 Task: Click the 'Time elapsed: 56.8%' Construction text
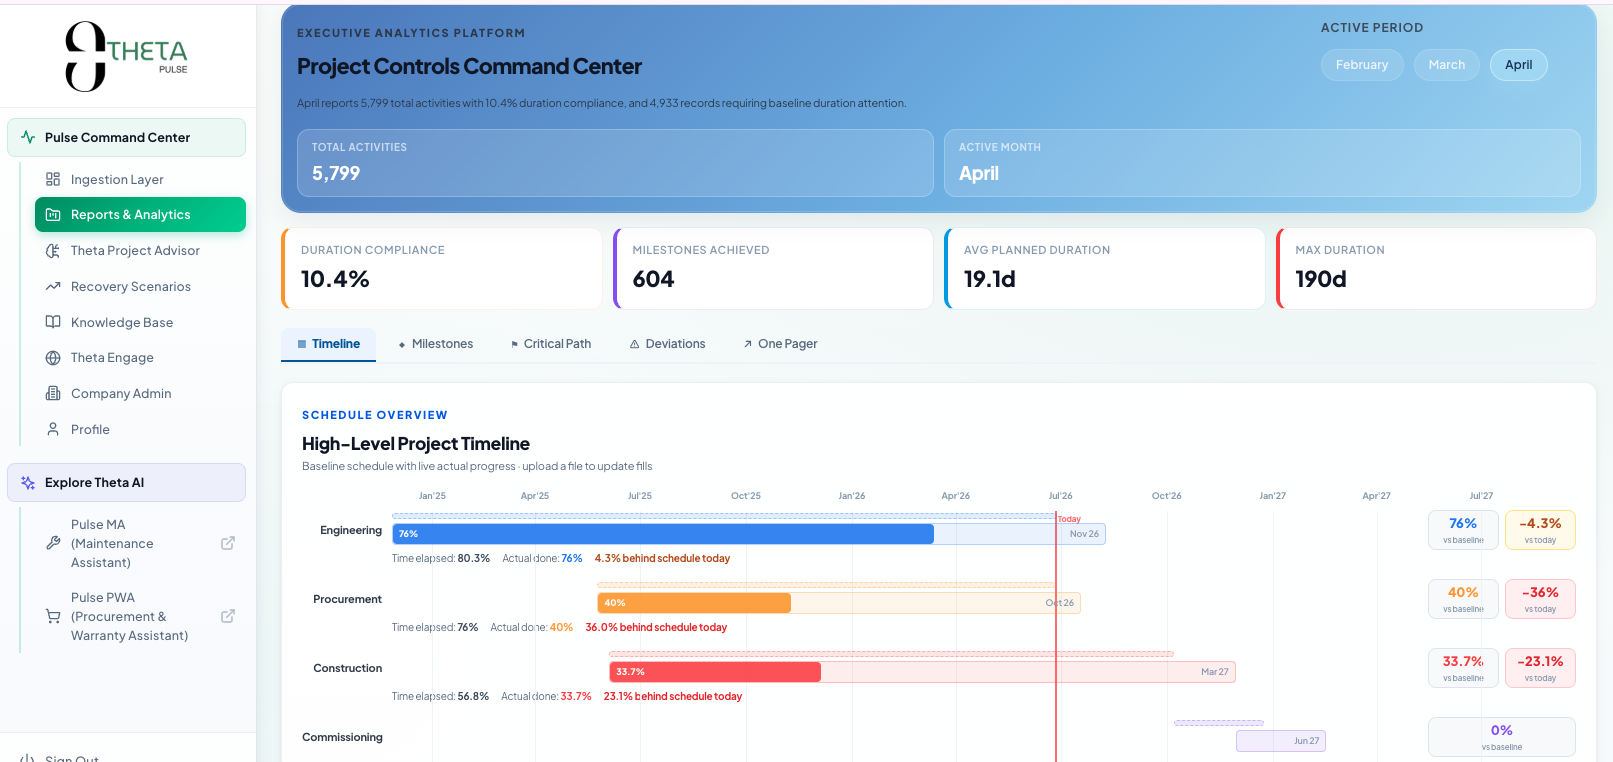[440, 697]
